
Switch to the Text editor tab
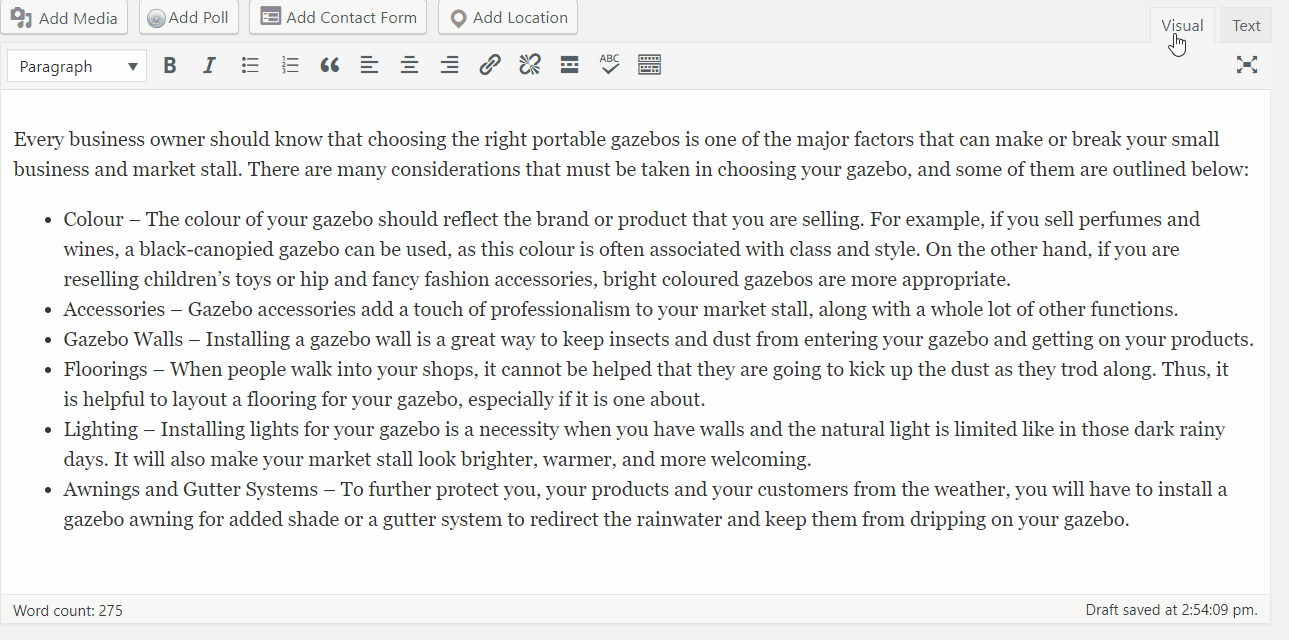click(x=1246, y=26)
